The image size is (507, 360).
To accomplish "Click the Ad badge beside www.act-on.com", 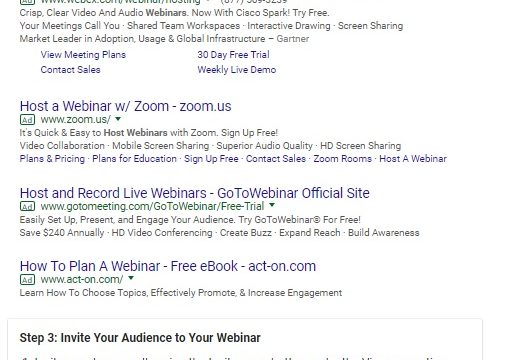I will point(27,280).
